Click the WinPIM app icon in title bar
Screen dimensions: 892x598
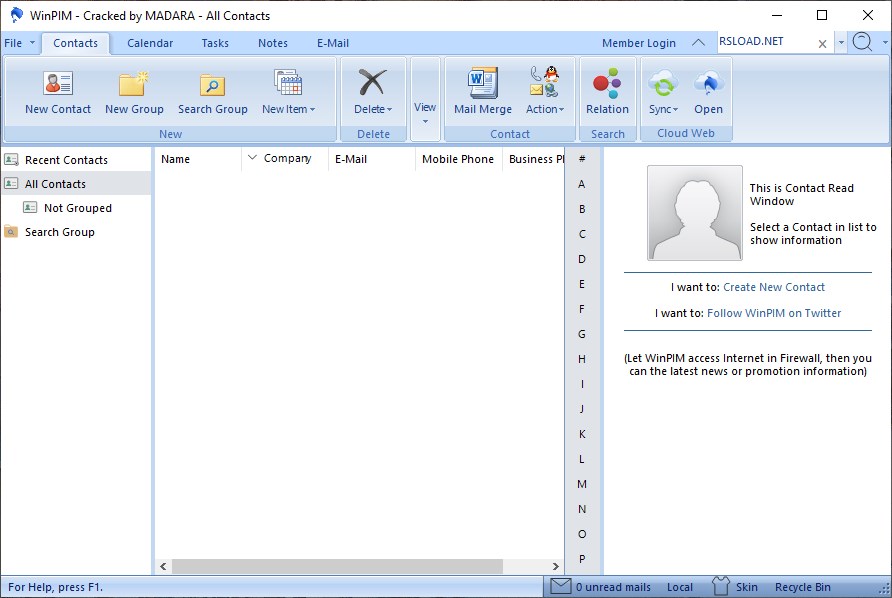click(16, 15)
